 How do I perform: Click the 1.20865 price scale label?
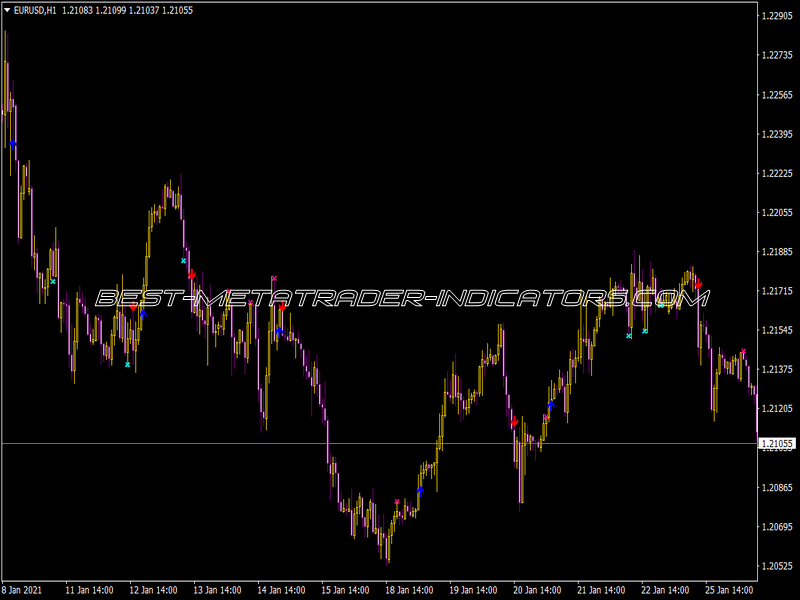coord(777,487)
